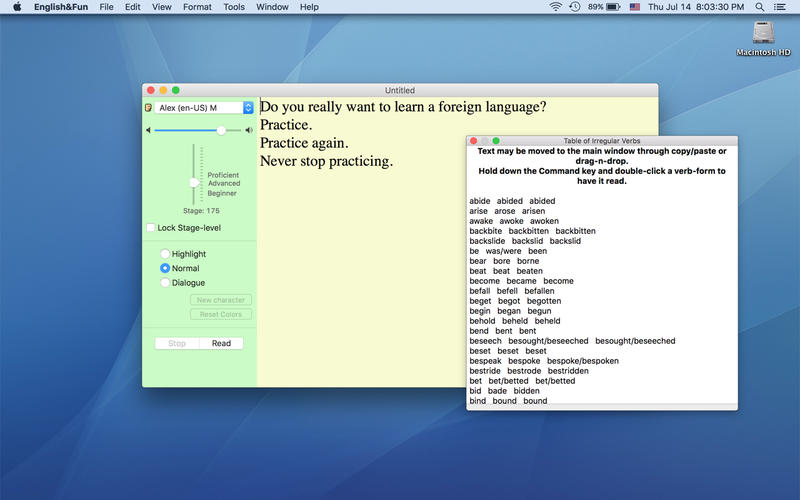
Task: Select the Highlight radio option
Action: [x=165, y=254]
